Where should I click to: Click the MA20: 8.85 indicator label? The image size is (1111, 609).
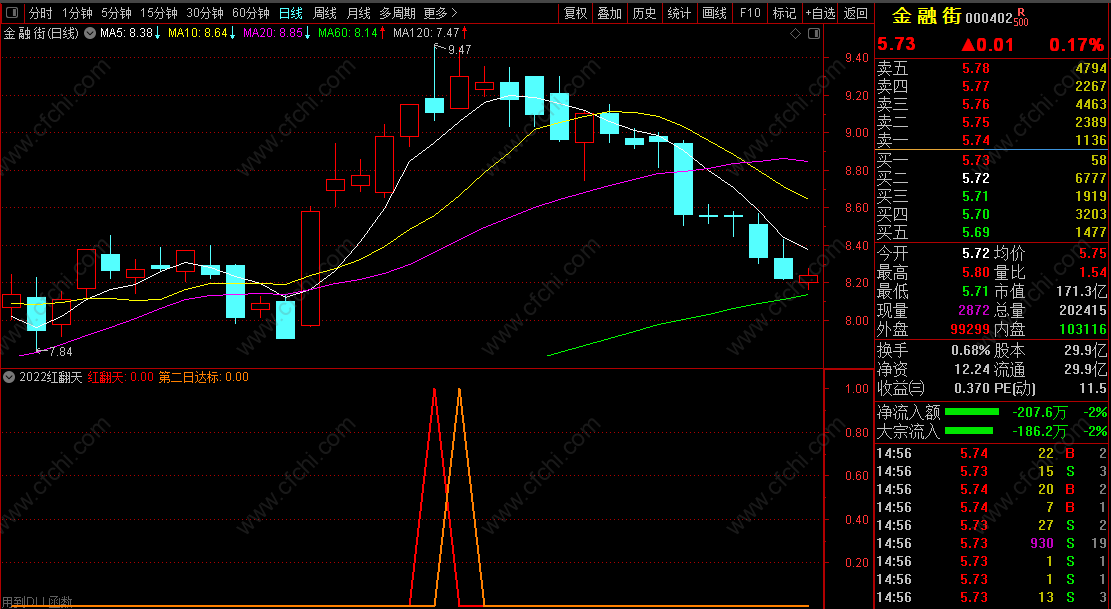(276, 33)
